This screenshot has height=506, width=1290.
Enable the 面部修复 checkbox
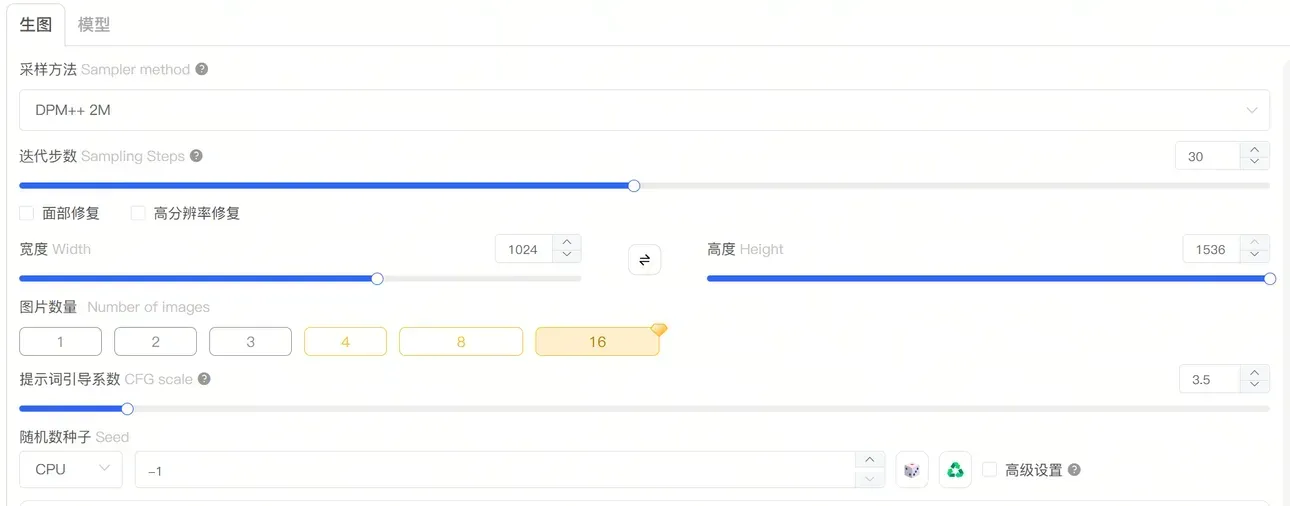click(27, 213)
